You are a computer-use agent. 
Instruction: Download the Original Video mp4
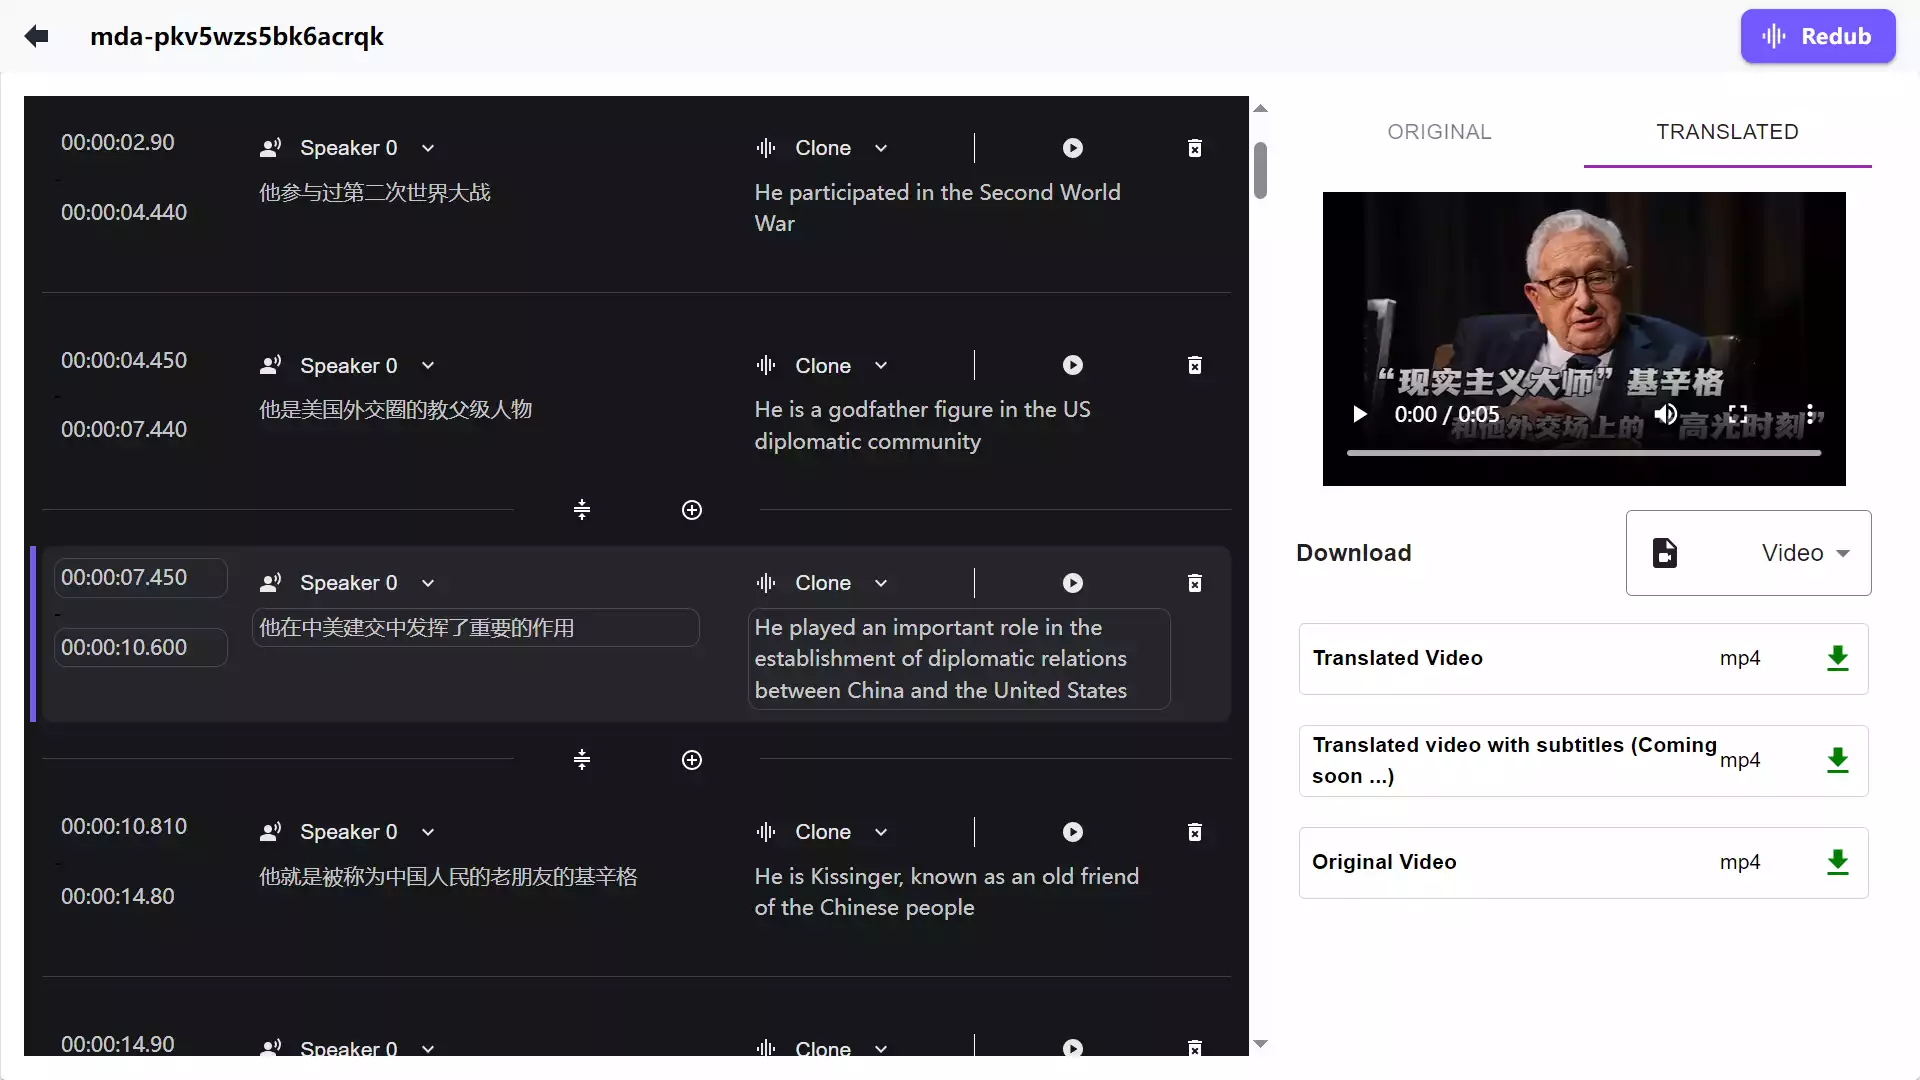(x=1838, y=862)
